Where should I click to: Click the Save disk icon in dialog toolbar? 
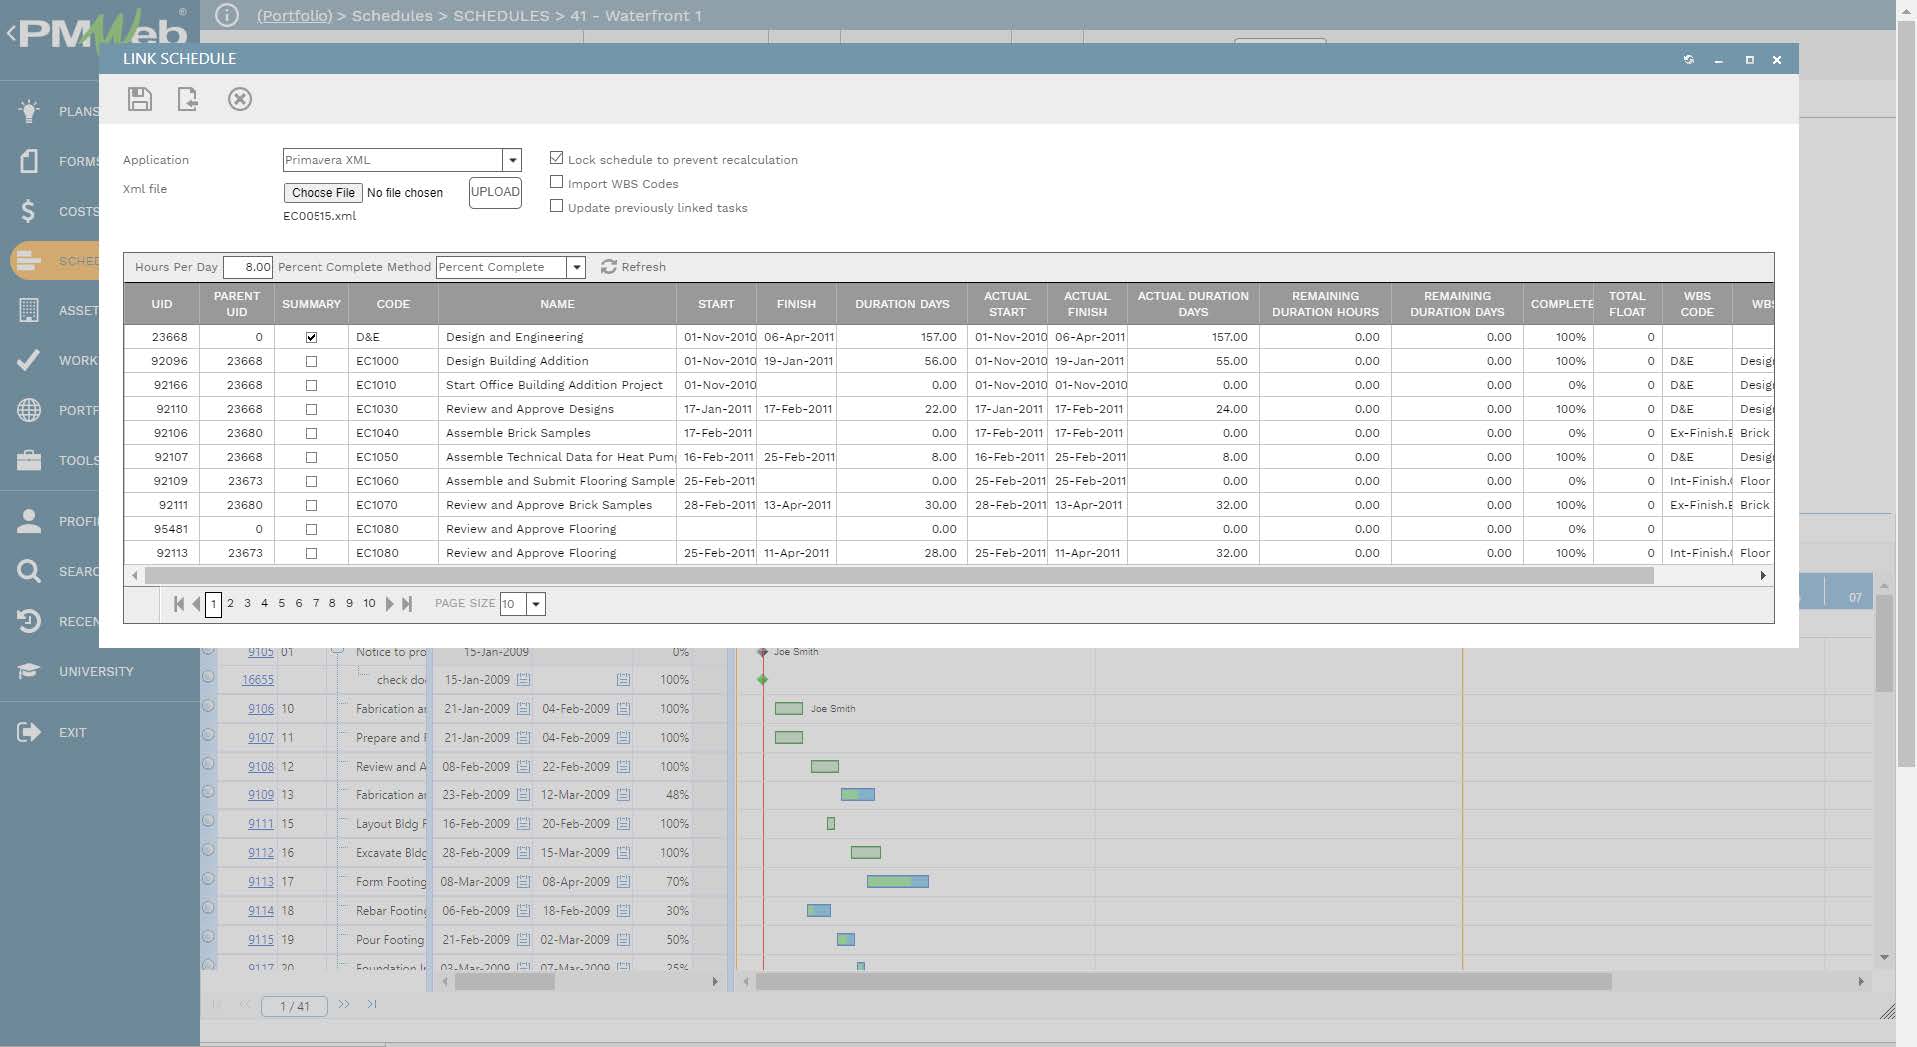point(140,99)
